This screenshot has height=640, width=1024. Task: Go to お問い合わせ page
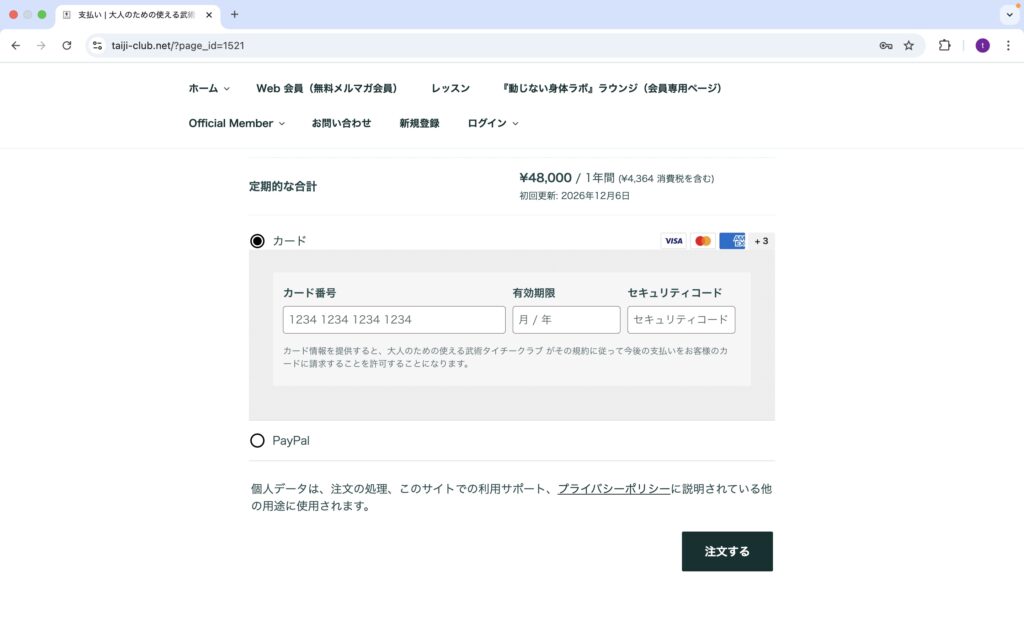(x=341, y=123)
